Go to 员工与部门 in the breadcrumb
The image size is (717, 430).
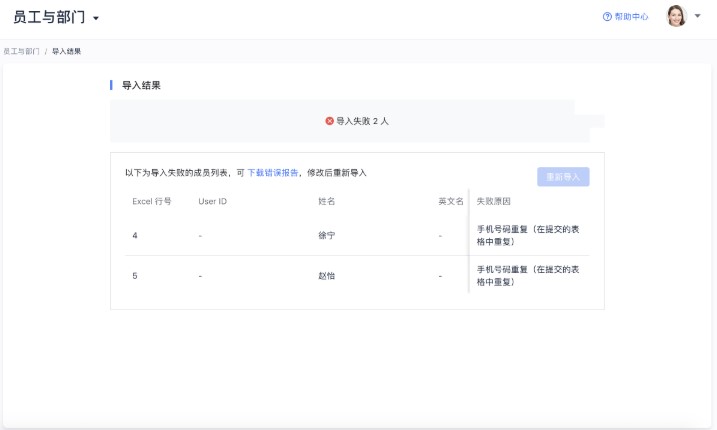(x=21, y=50)
